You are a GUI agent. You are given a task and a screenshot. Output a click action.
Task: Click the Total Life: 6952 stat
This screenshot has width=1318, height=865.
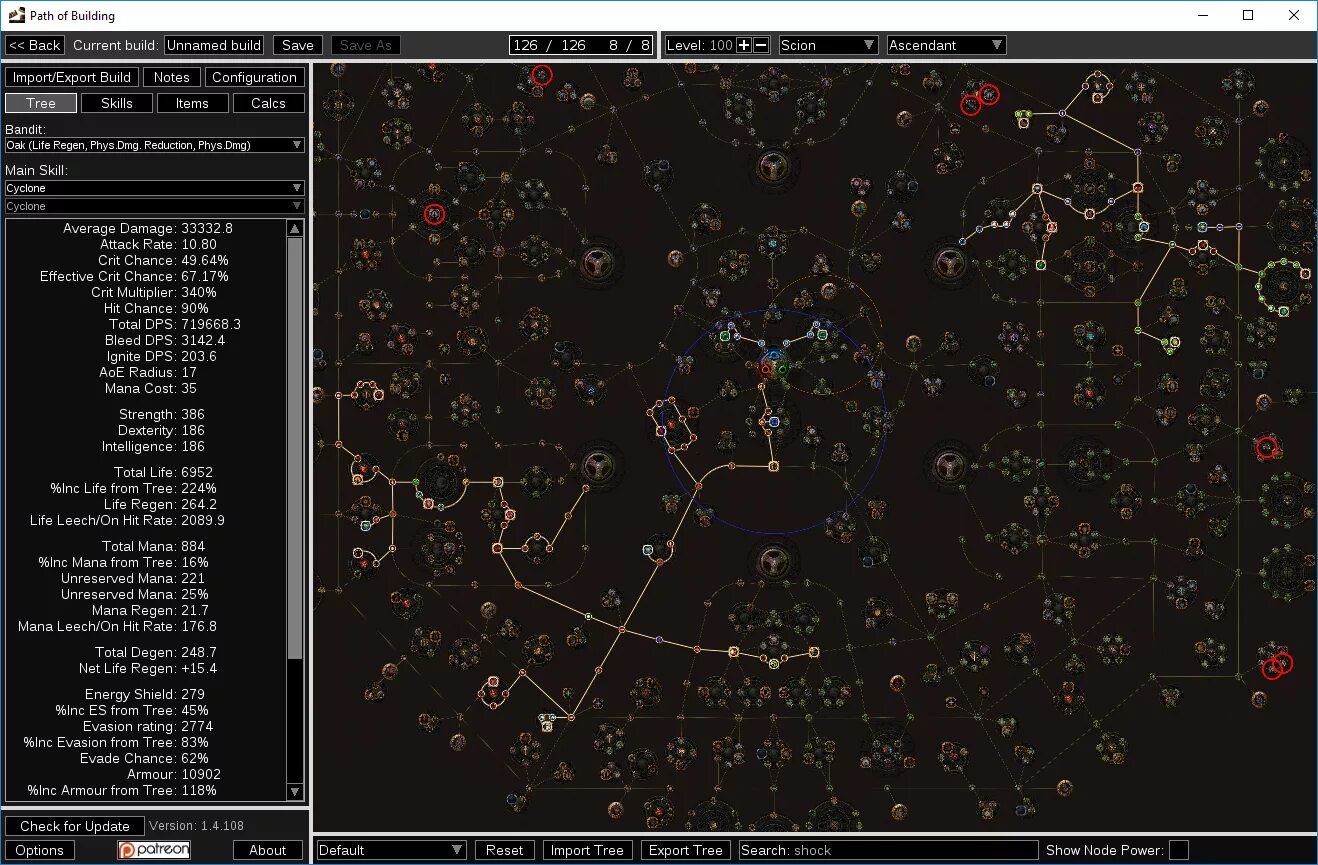click(x=163, y=472)
